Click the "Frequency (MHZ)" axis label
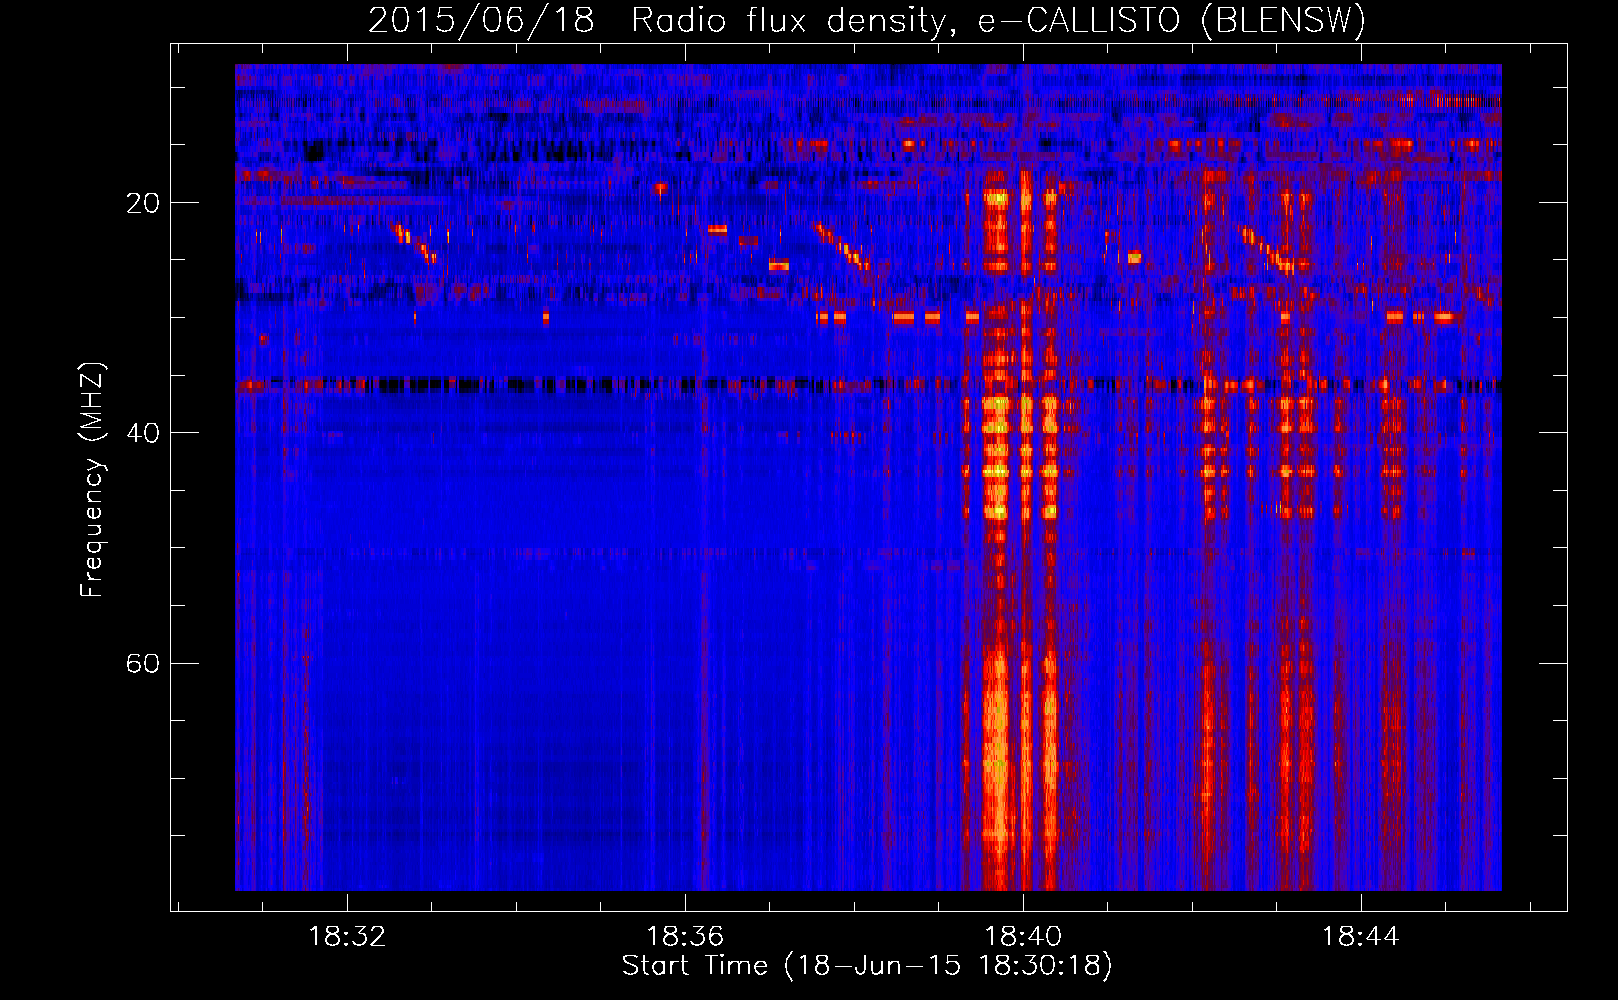 pyautogui.click(x=92, y=480)
